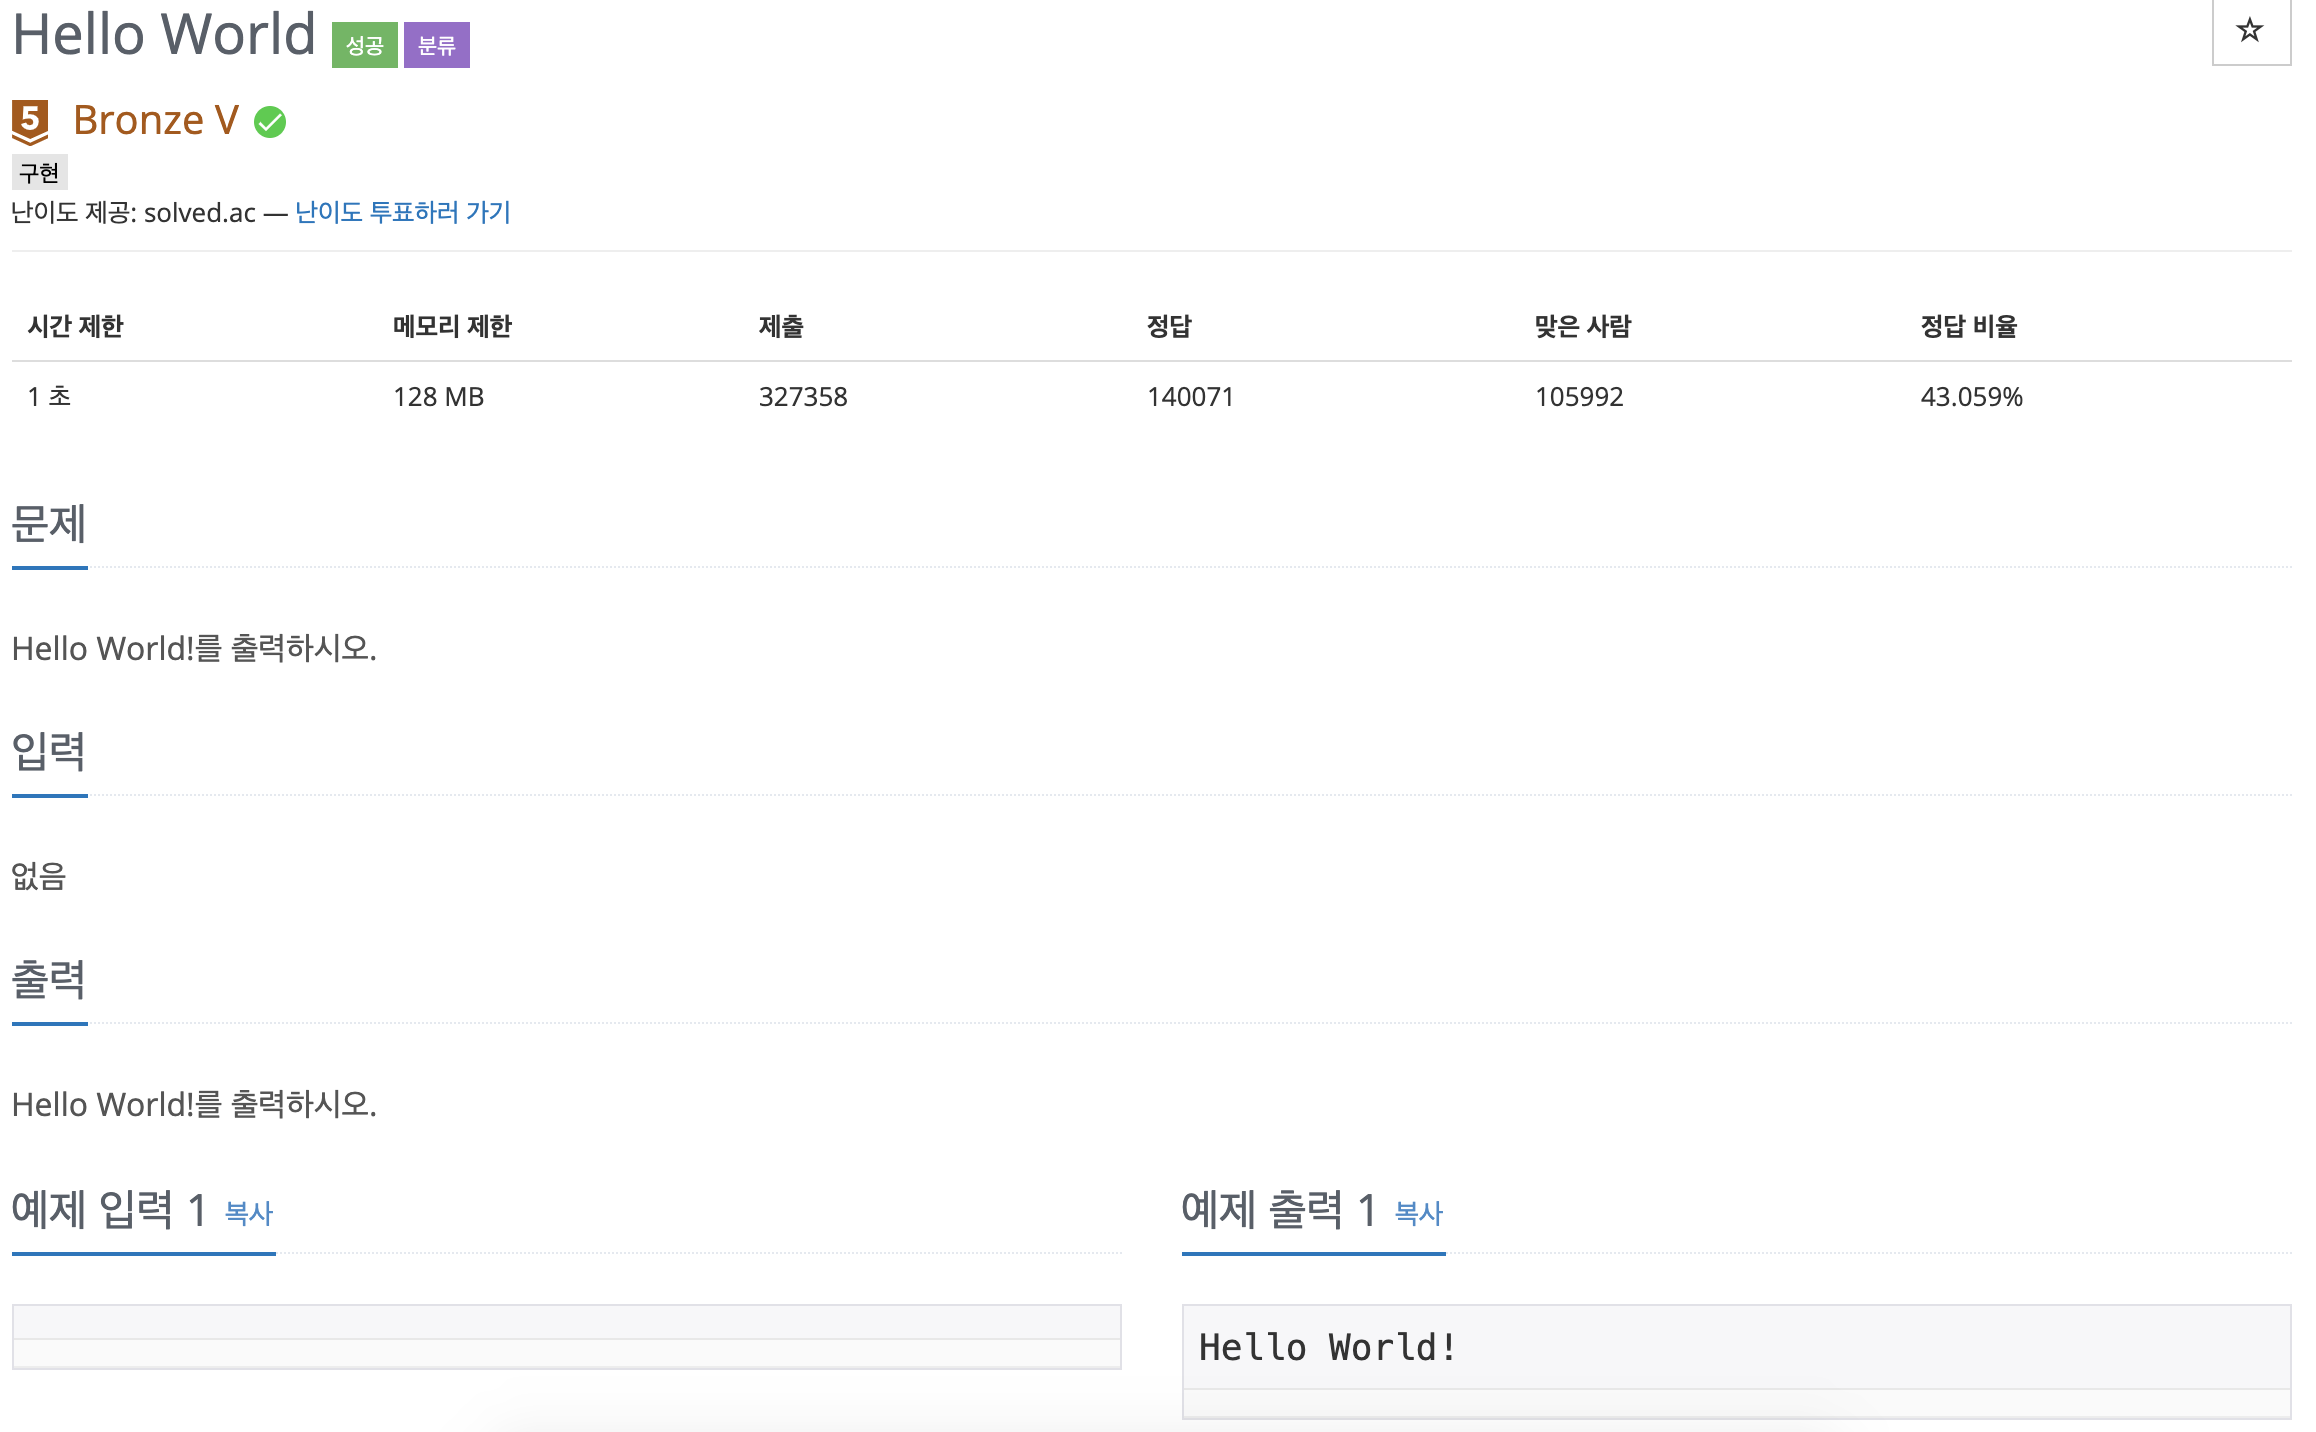Copy example input with 복사 link
This screenshot has width=2316, height=1432.
[x=248, y=1213]
